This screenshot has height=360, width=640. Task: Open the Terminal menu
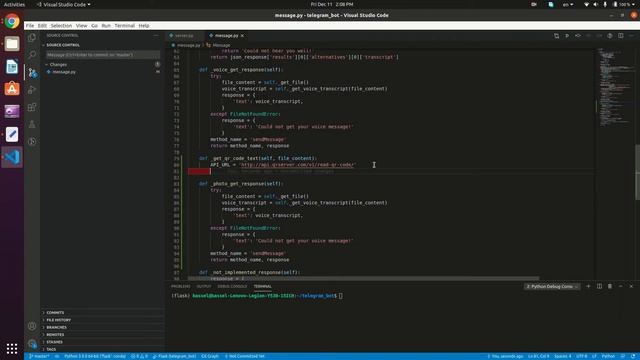pyautogui.click(x=124, y=25)
